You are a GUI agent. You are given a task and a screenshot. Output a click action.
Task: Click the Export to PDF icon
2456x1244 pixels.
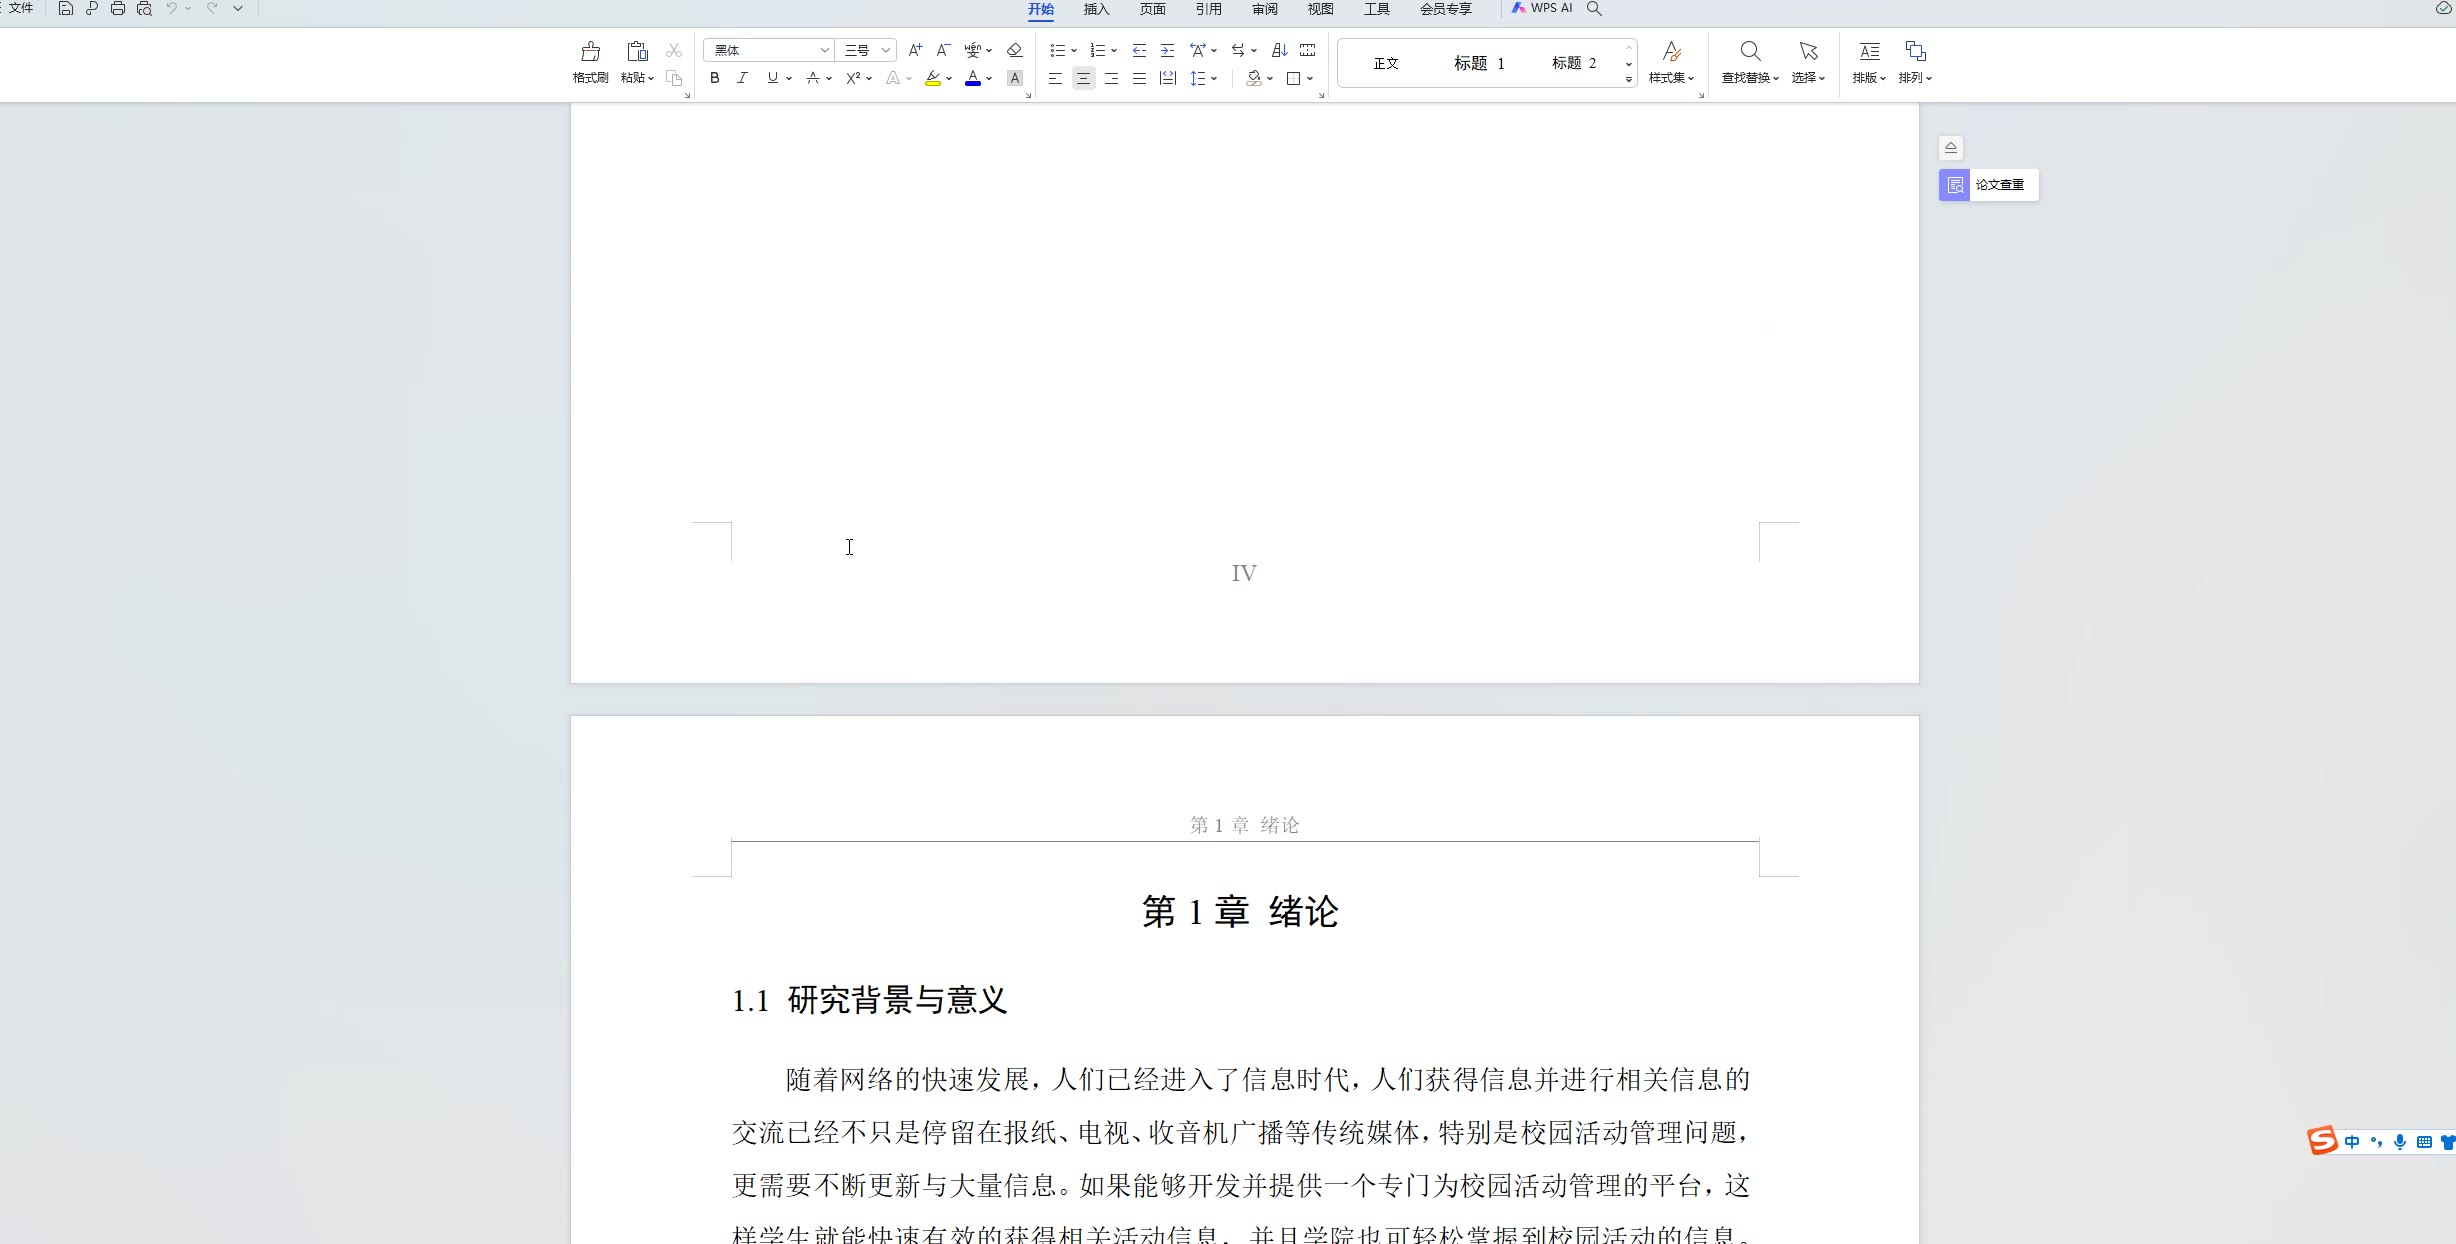pyautogui.click(x=92, y=9)
